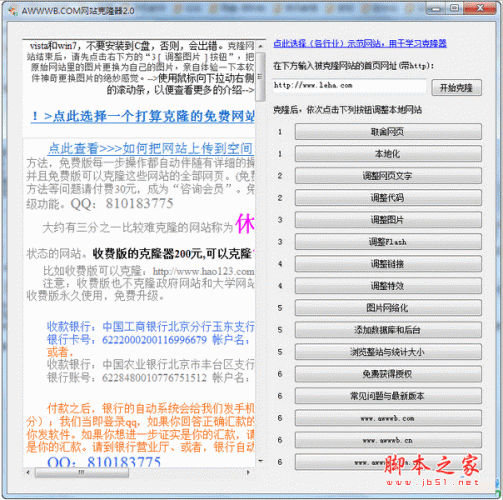The image size is (503, 500).
Task: Open the 示范网站 link for learning the cloner
Action: (360, 43)
